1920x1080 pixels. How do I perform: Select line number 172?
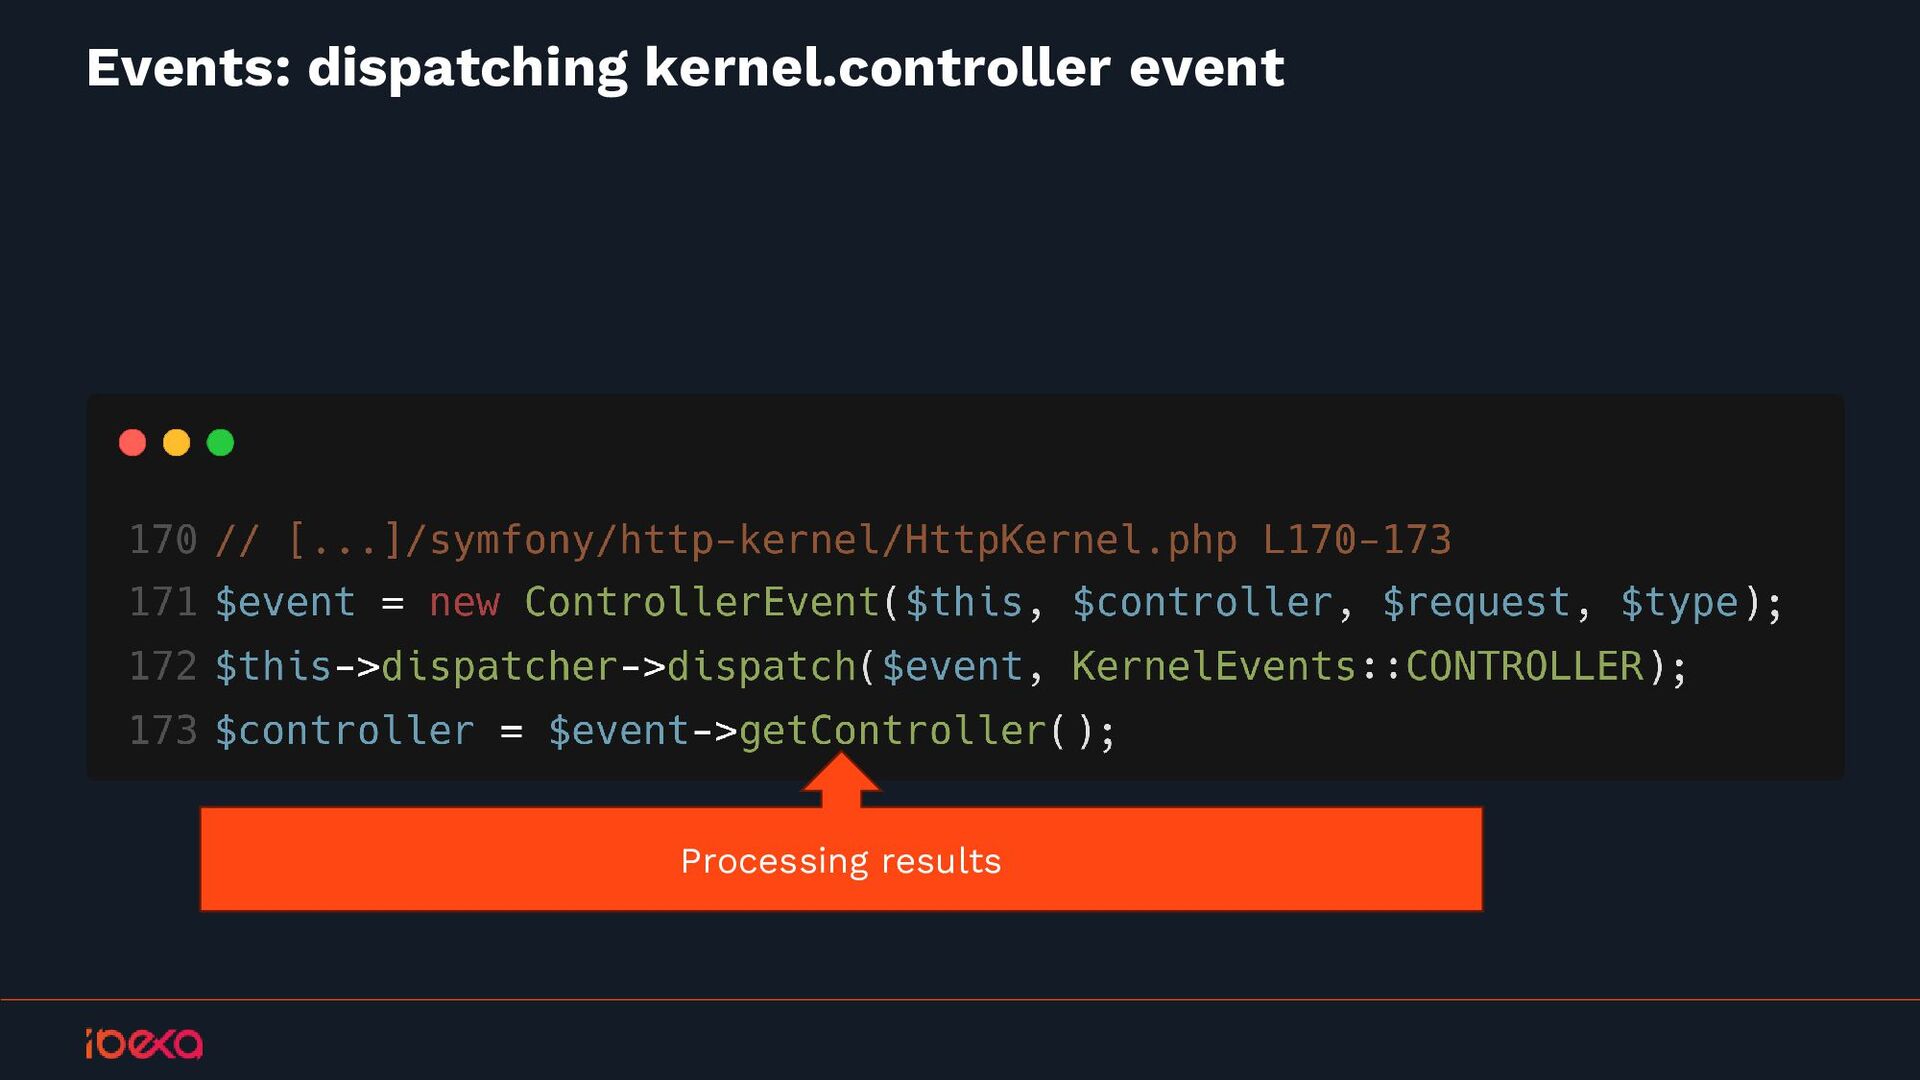(x=163, y=666)
